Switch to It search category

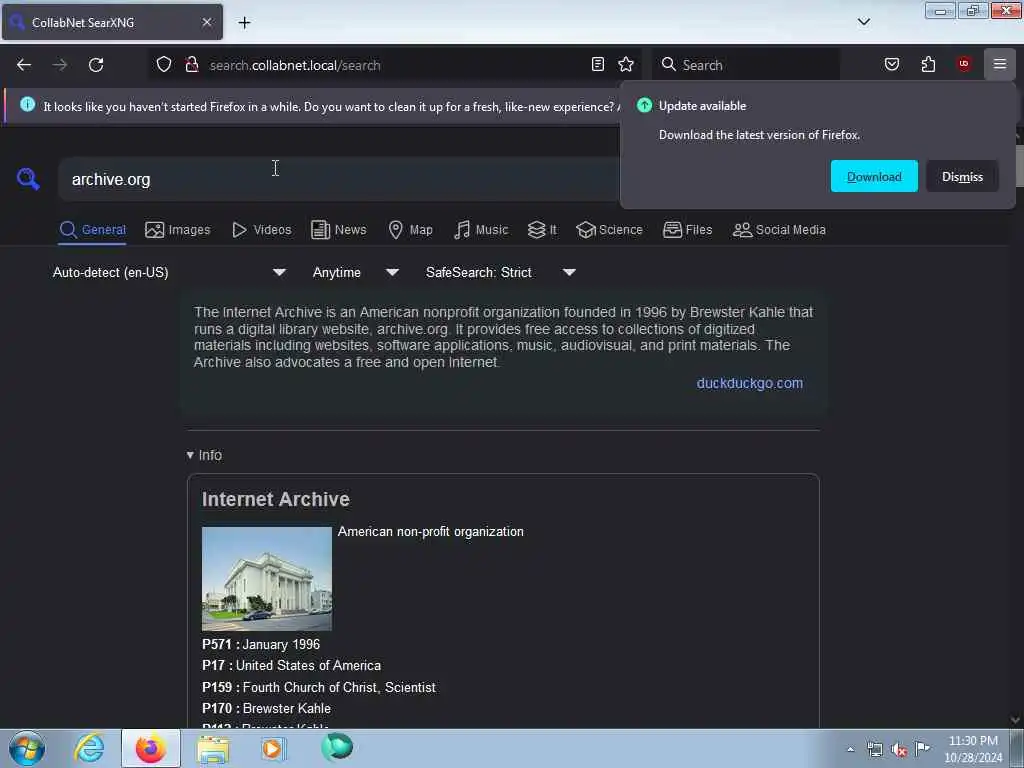[542, 230]
